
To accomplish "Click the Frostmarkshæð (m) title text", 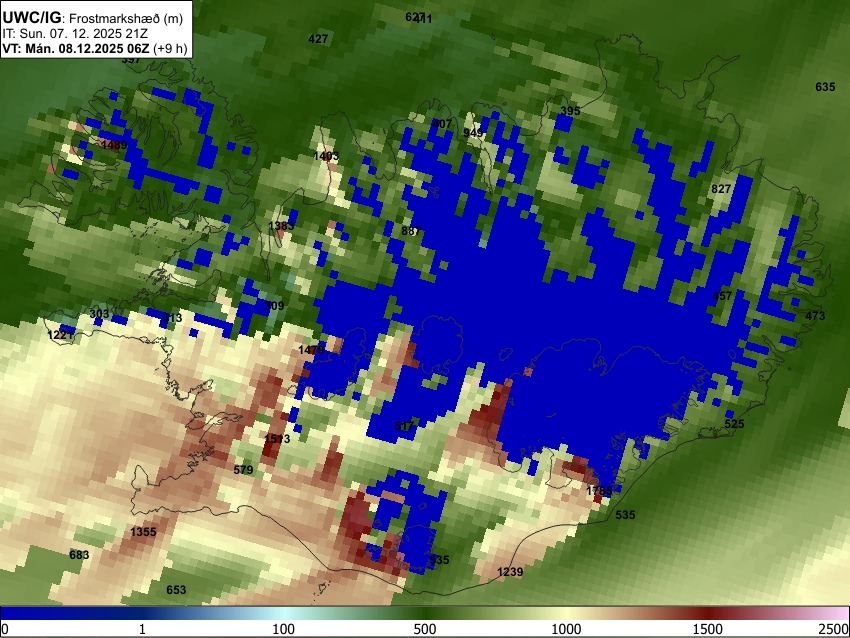I will pos(126,19).
